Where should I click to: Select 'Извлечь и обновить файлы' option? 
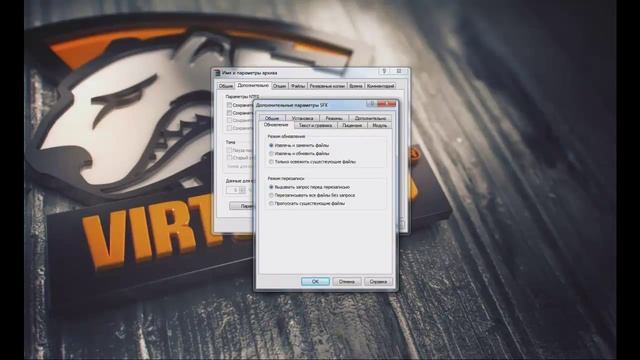(x=271, y=153)
